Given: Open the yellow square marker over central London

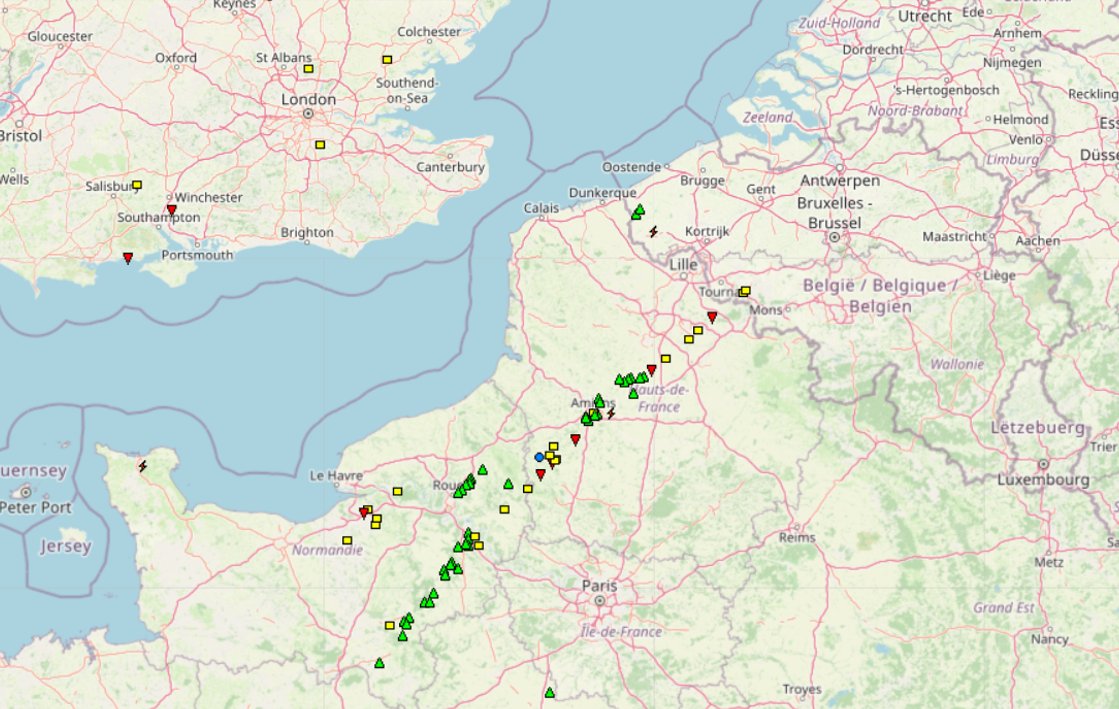Looking at the screenshot, I should click(318, 145).
